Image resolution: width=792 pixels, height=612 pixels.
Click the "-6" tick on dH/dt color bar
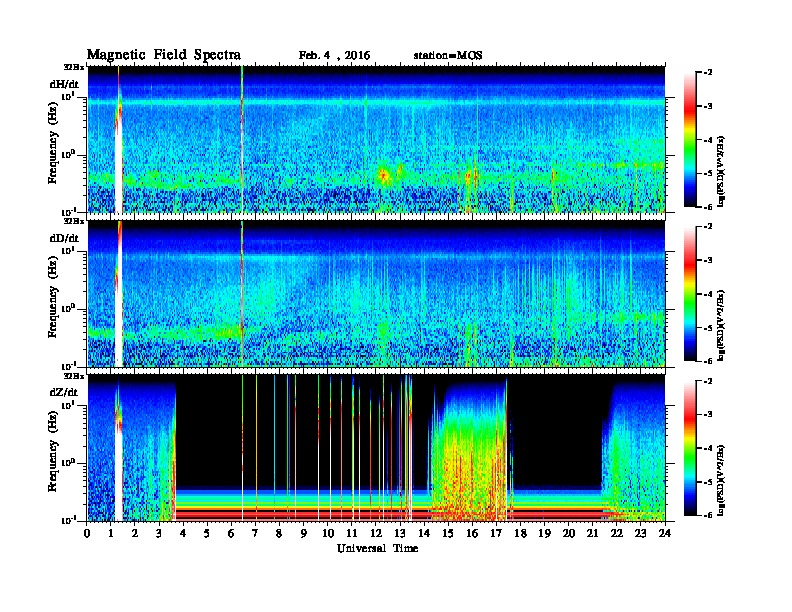click(709, 207)
